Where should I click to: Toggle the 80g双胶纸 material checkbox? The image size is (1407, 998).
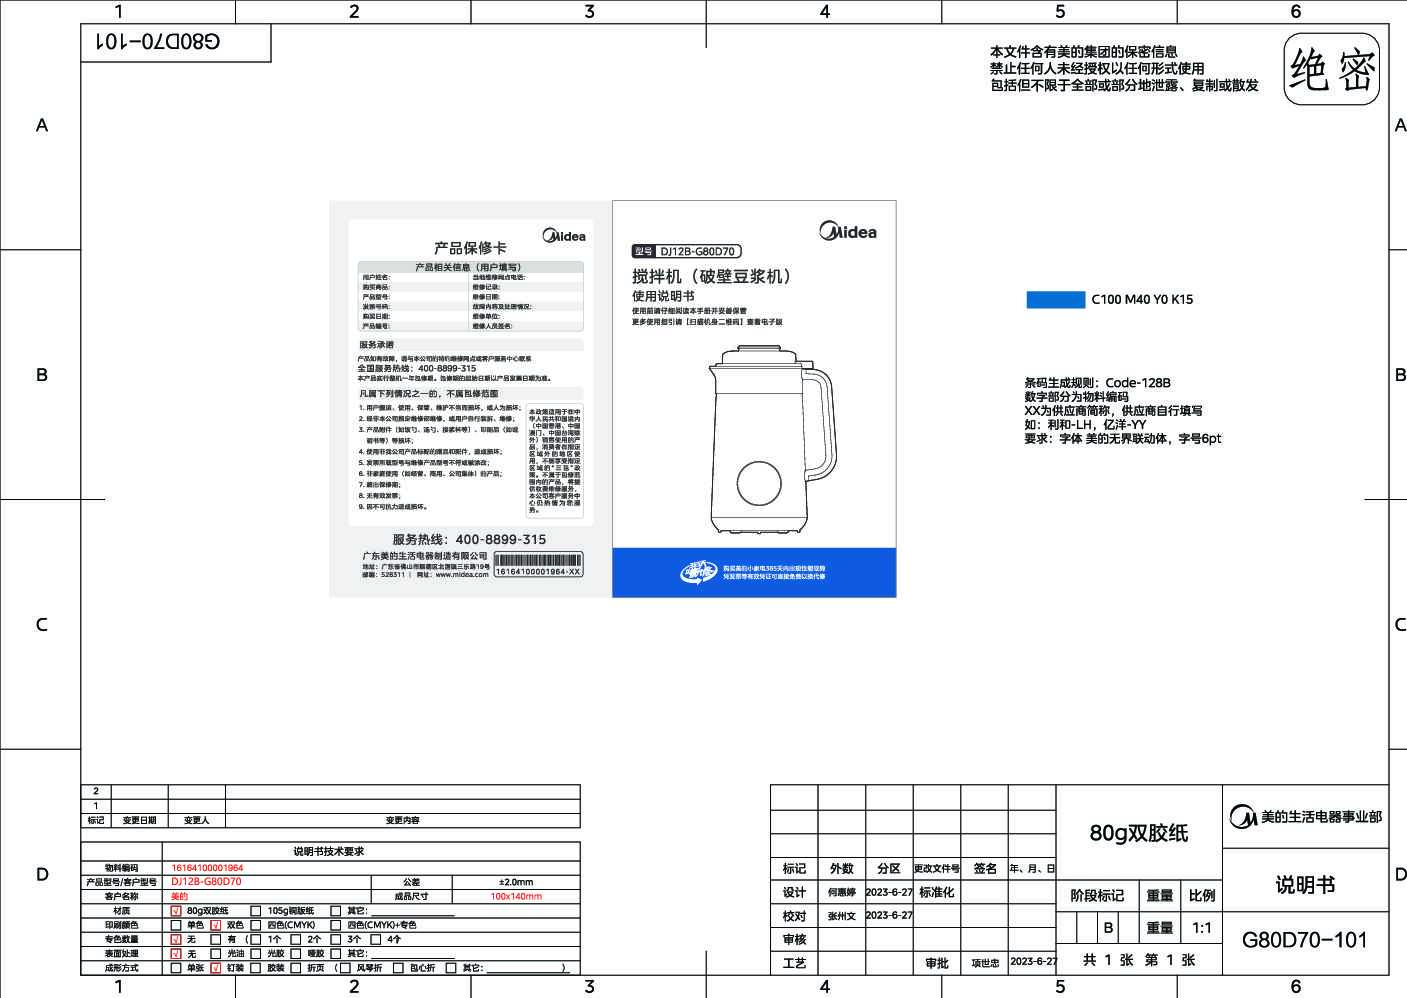tap(177, 911)
